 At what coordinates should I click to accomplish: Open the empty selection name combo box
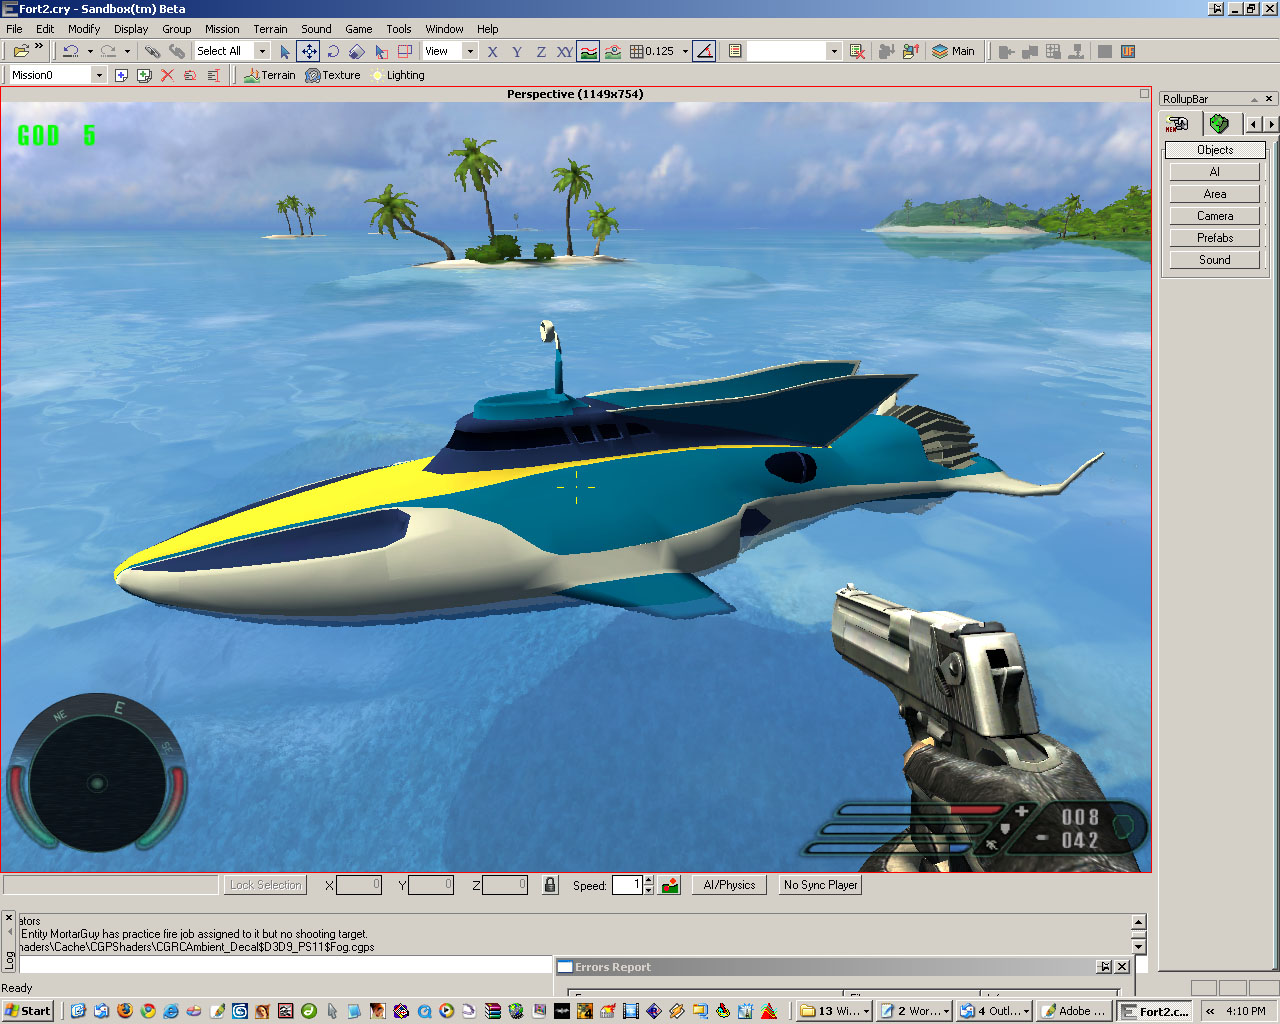click(x=793, y=51)
